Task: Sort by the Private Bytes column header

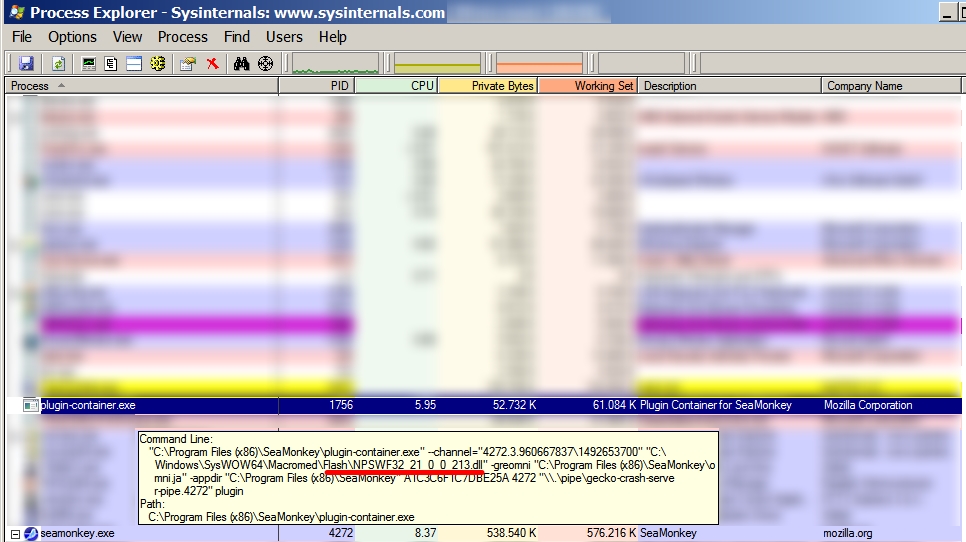Action: click(x=488, y=86)
